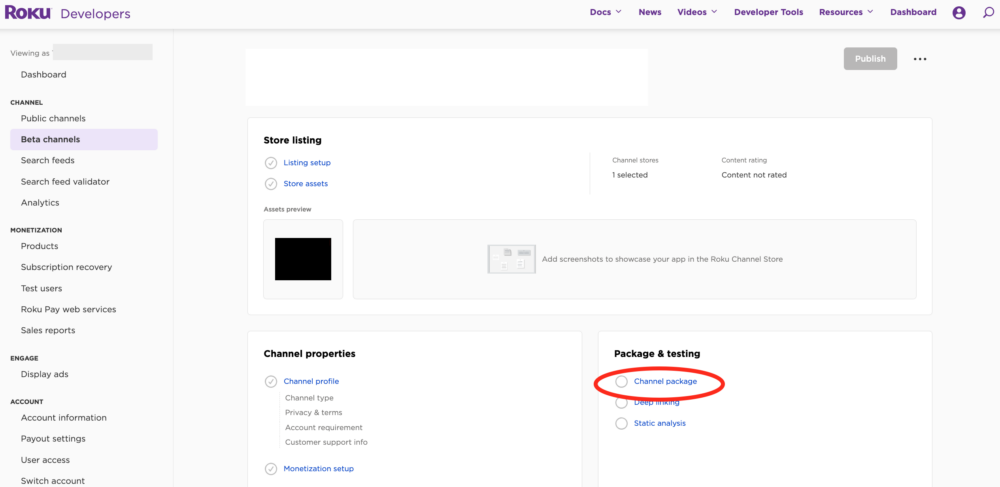Click the search magnifier icon

point(988,13)
